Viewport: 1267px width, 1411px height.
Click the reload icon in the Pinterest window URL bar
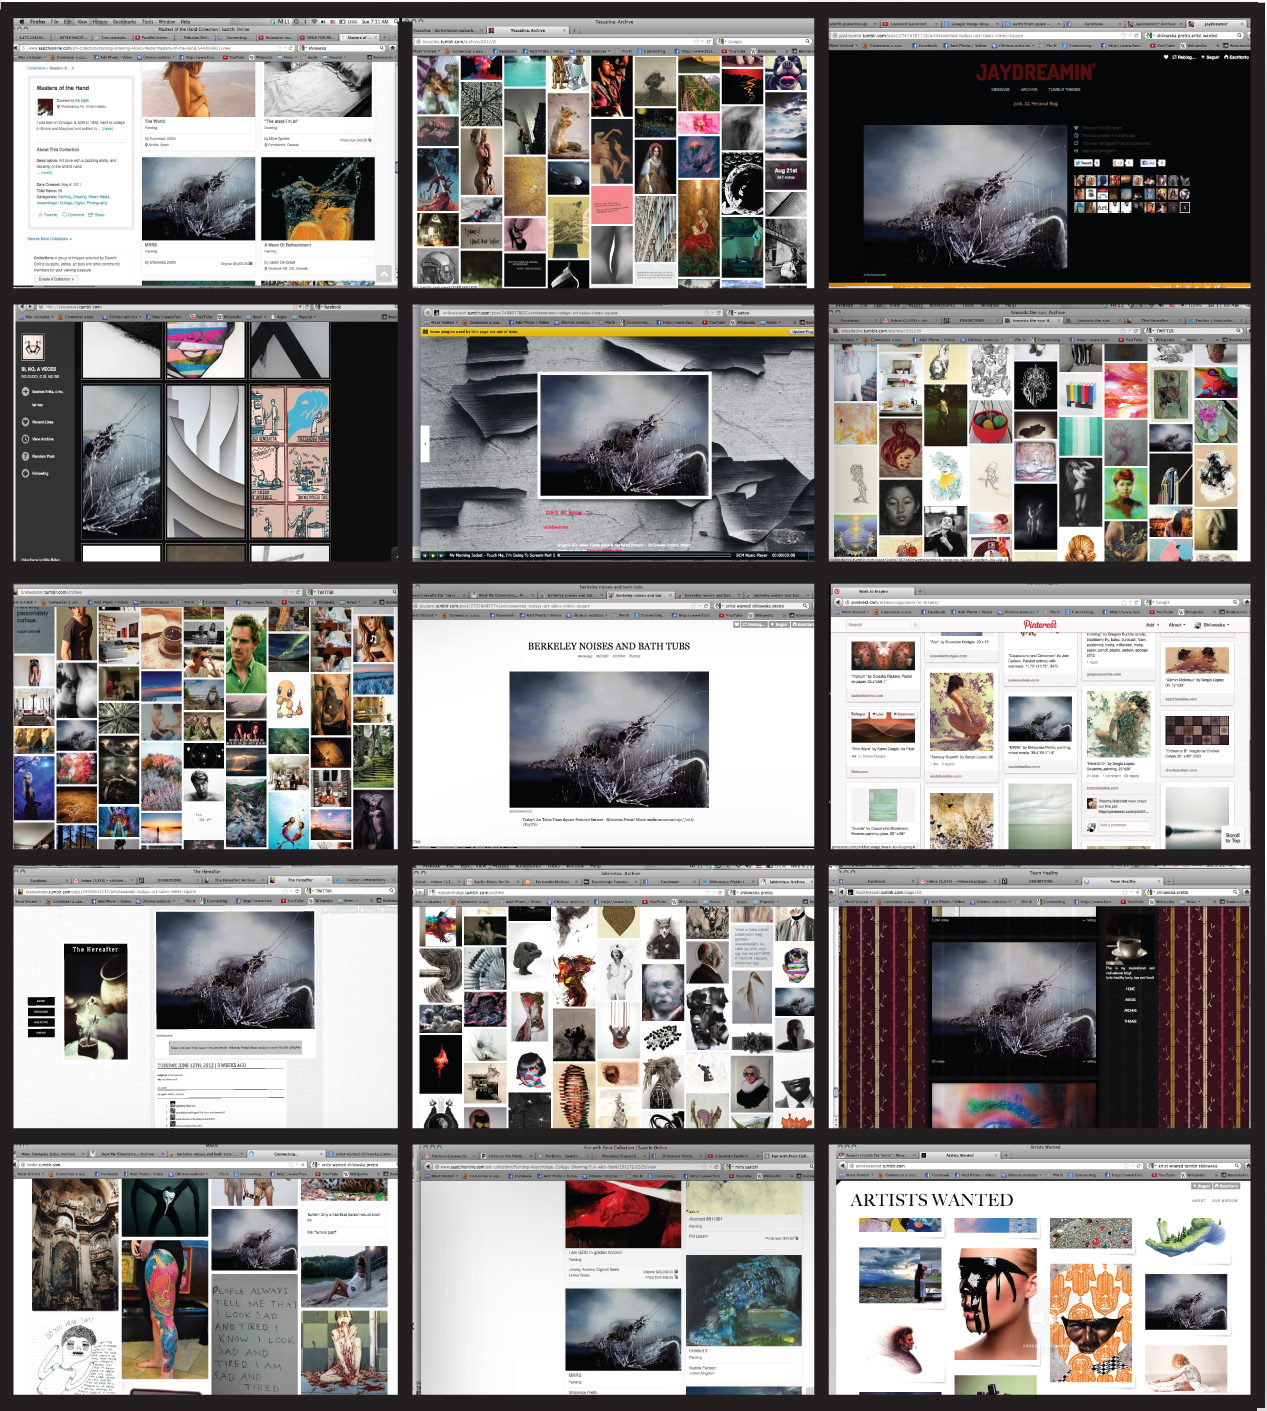pyautogui.click(x=1136, y=602)
